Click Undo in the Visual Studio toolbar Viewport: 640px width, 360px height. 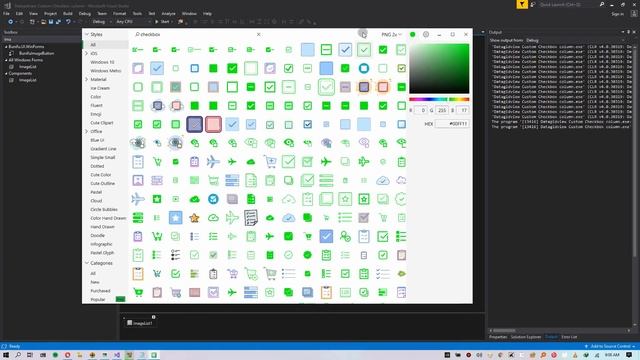point(68,22)
